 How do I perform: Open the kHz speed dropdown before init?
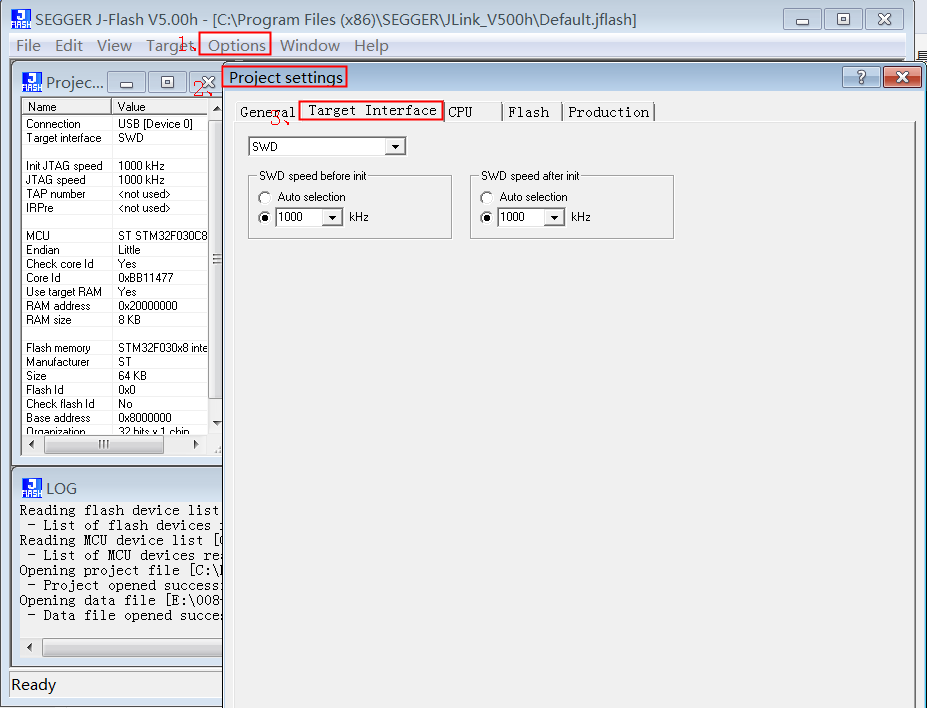coord(335,217)
